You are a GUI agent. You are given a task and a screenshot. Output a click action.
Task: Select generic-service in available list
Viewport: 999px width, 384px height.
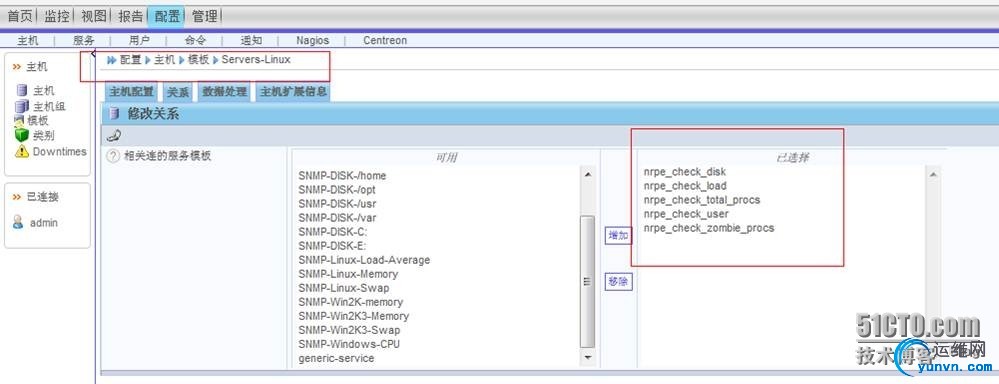pos(336,359)
